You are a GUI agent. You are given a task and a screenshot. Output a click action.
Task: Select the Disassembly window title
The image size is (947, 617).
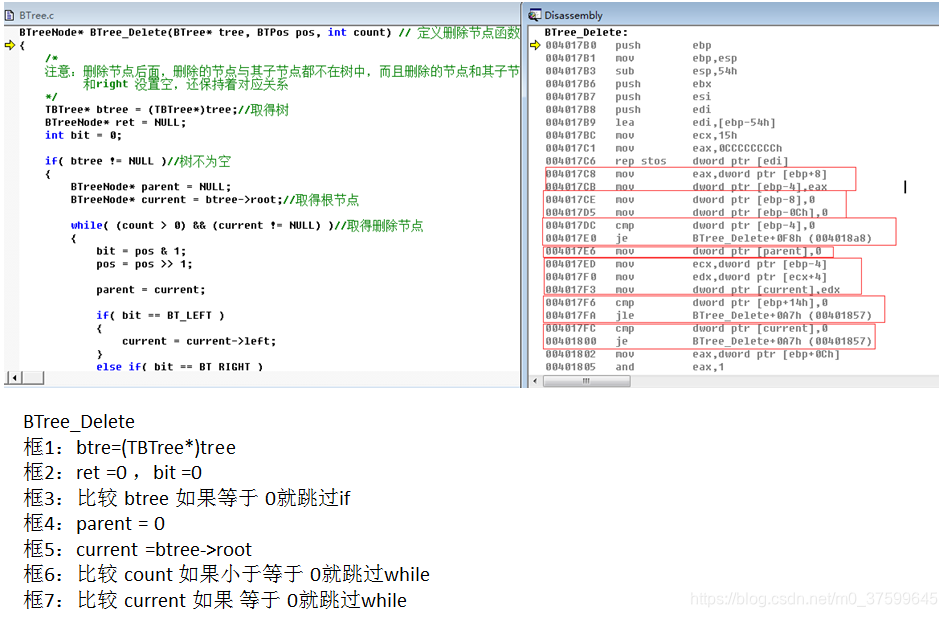tap(573, 15)
